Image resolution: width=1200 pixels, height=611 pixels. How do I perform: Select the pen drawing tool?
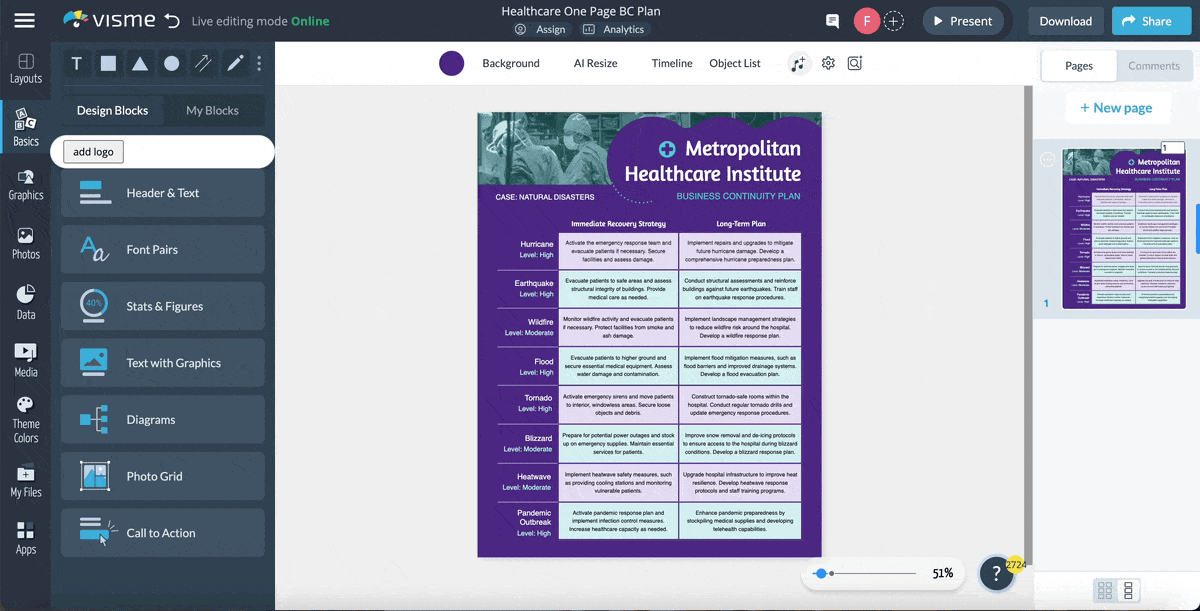pos(235,64)
